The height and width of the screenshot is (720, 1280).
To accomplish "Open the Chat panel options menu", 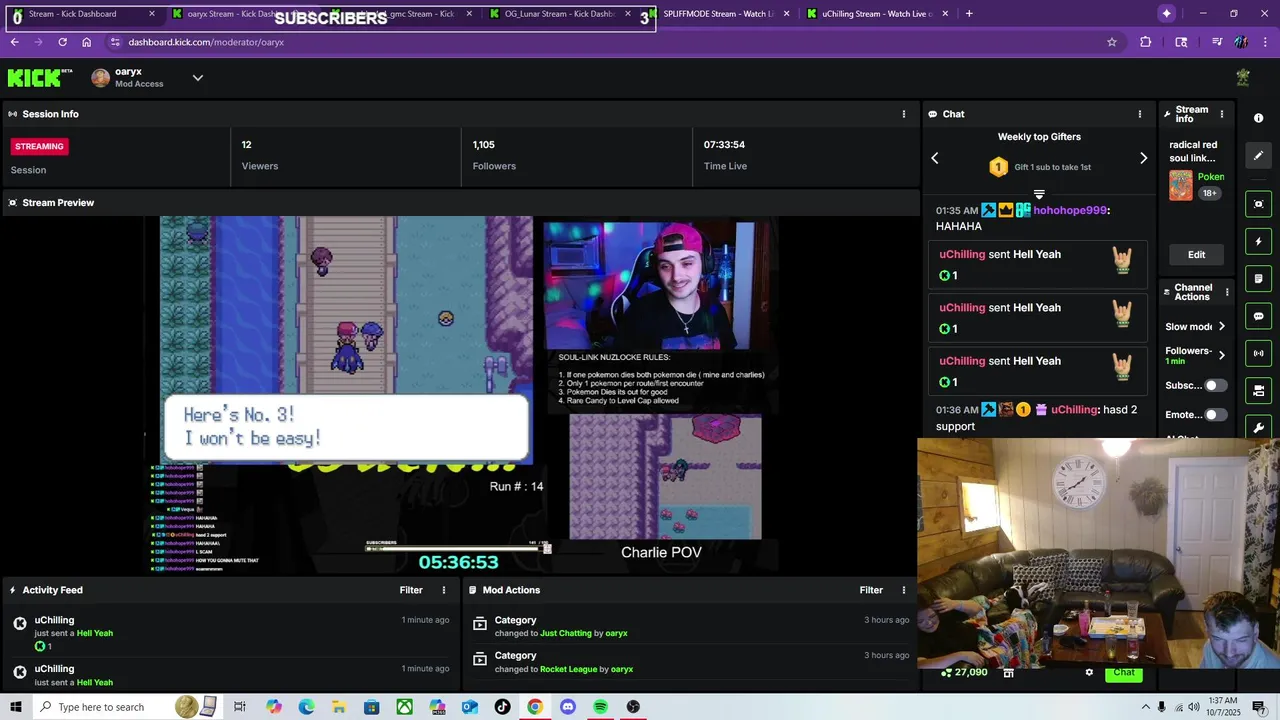I will pos(1139,114).
